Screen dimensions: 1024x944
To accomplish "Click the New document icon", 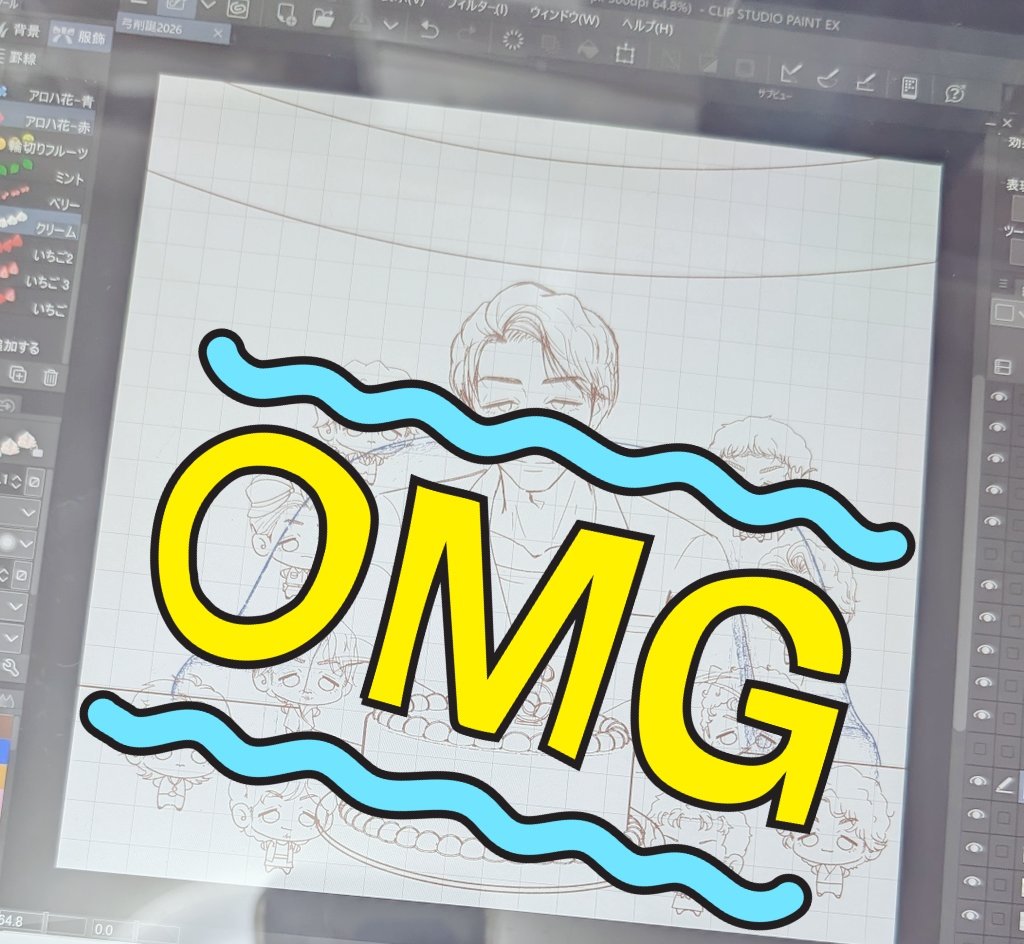I will 287,13.
